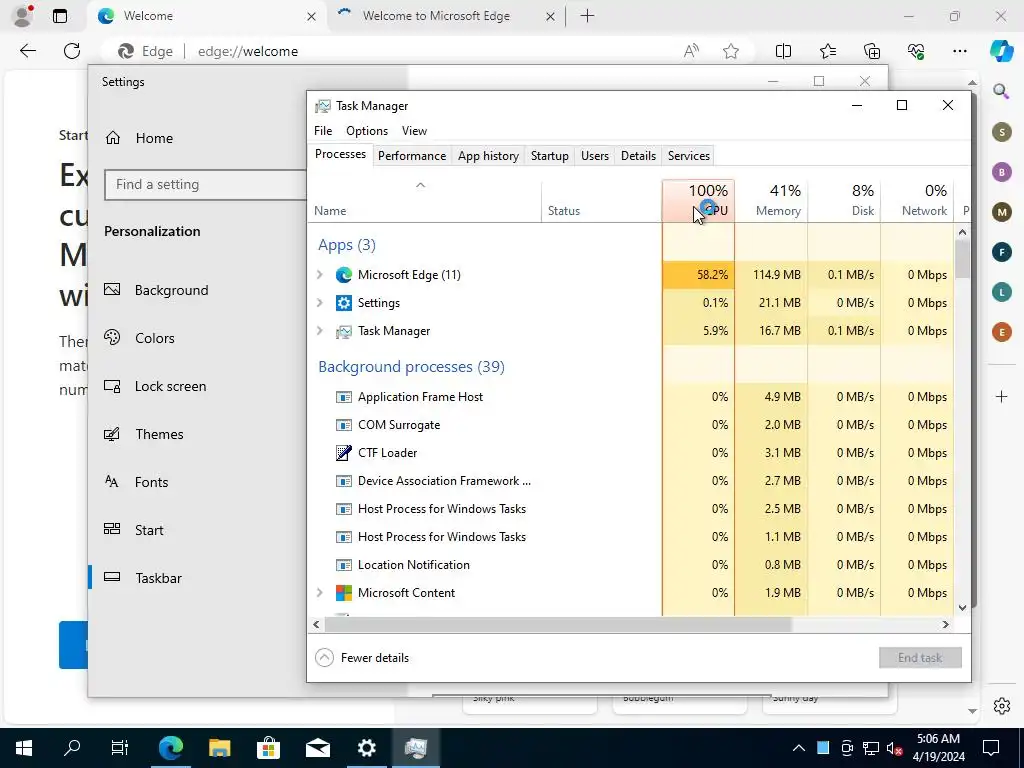Click Home icon in Settings window
1024x768 pixels.
click(x=113, y=138)
